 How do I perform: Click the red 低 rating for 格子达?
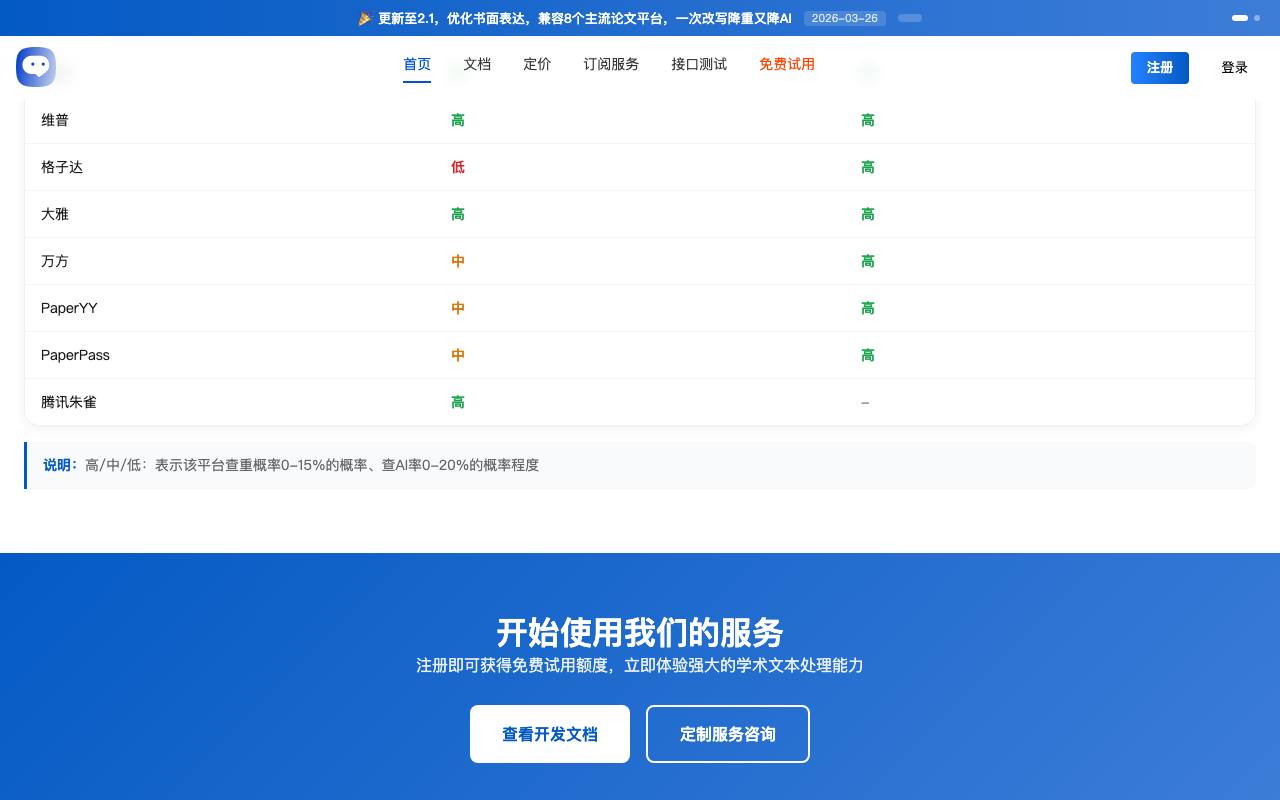click(458, 167)
